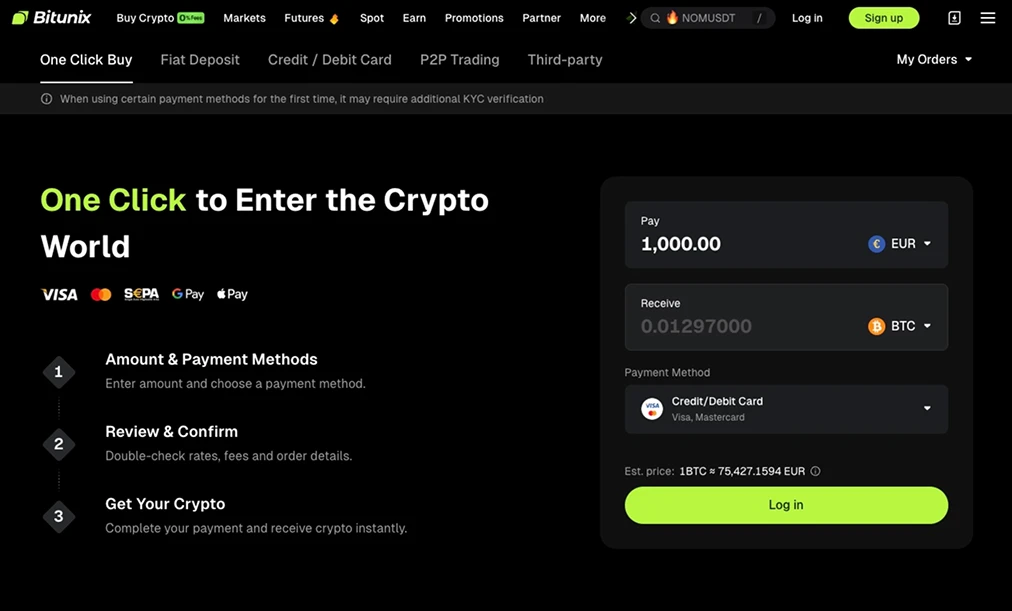Click the app download icon near Sign up
This screenshot has height=611, width=1012.
click(x=953, y=17)
